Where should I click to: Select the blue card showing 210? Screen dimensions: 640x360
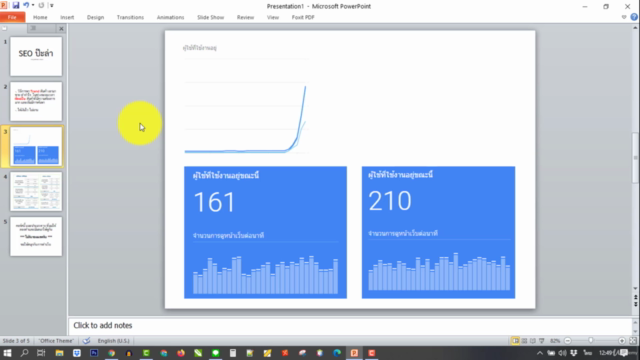pyautogui.click(x=438, y=232)
